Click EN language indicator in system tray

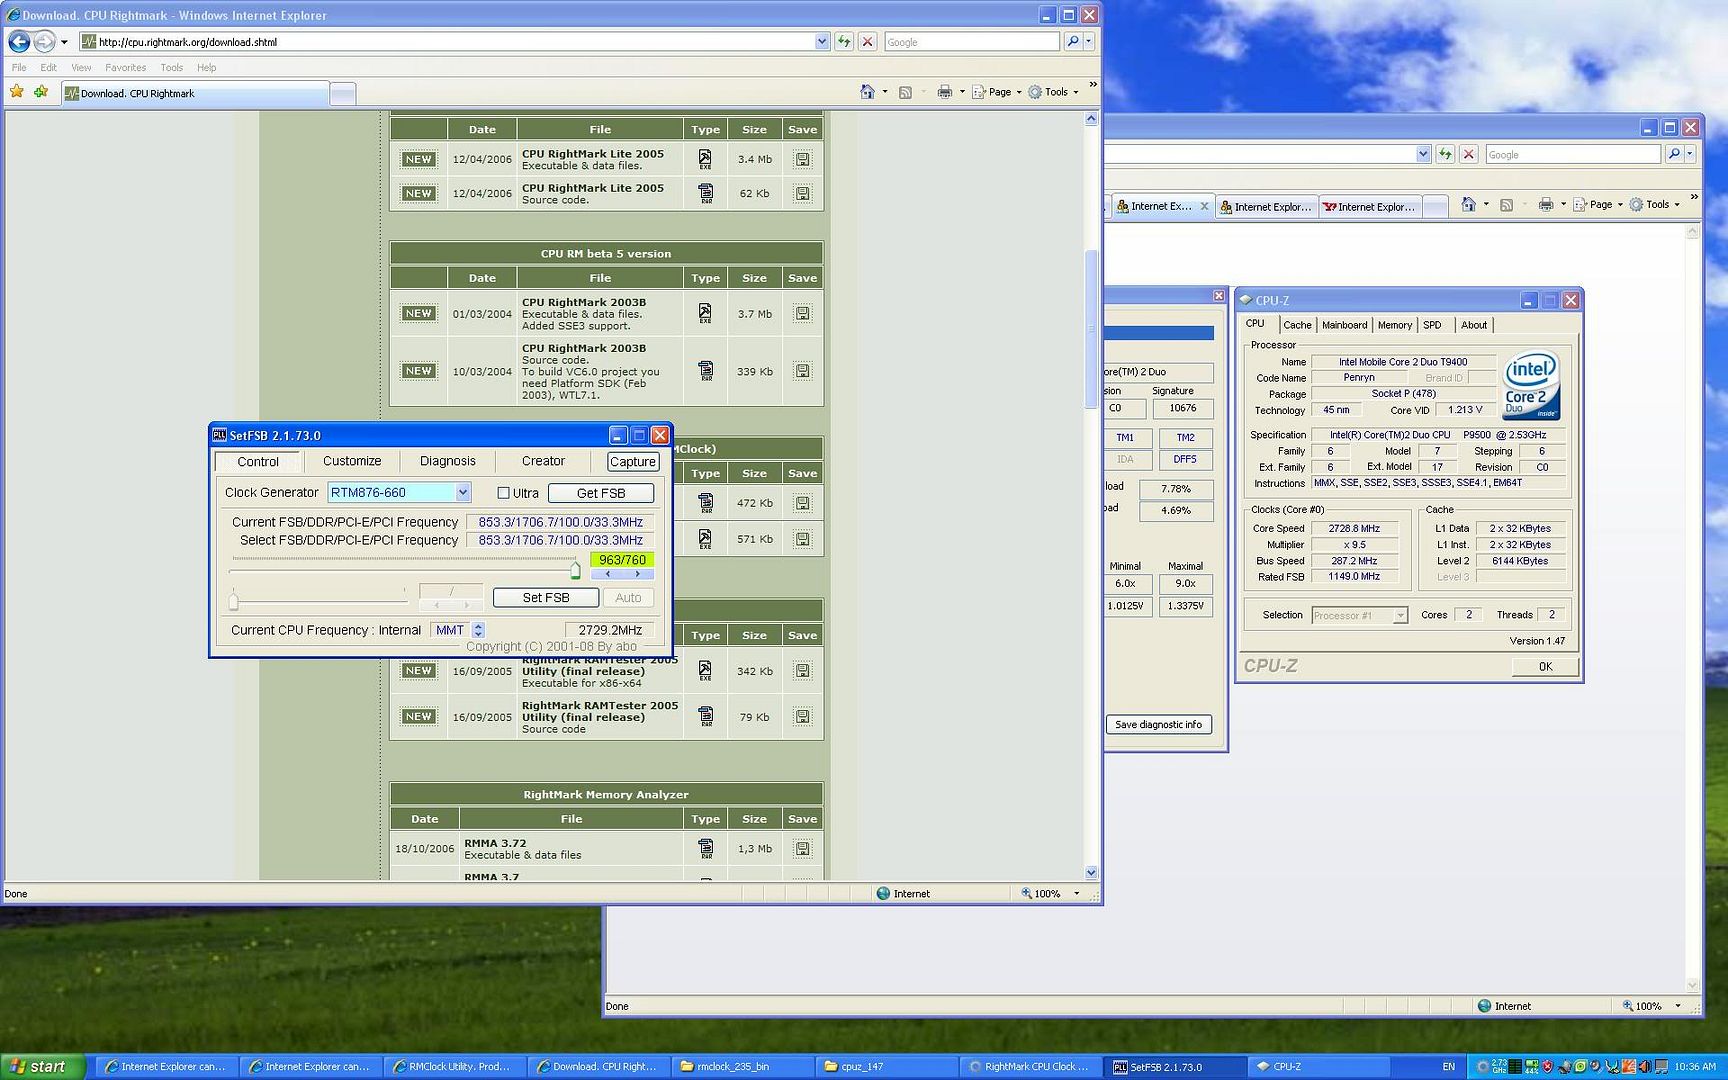coord(1449,1066)
